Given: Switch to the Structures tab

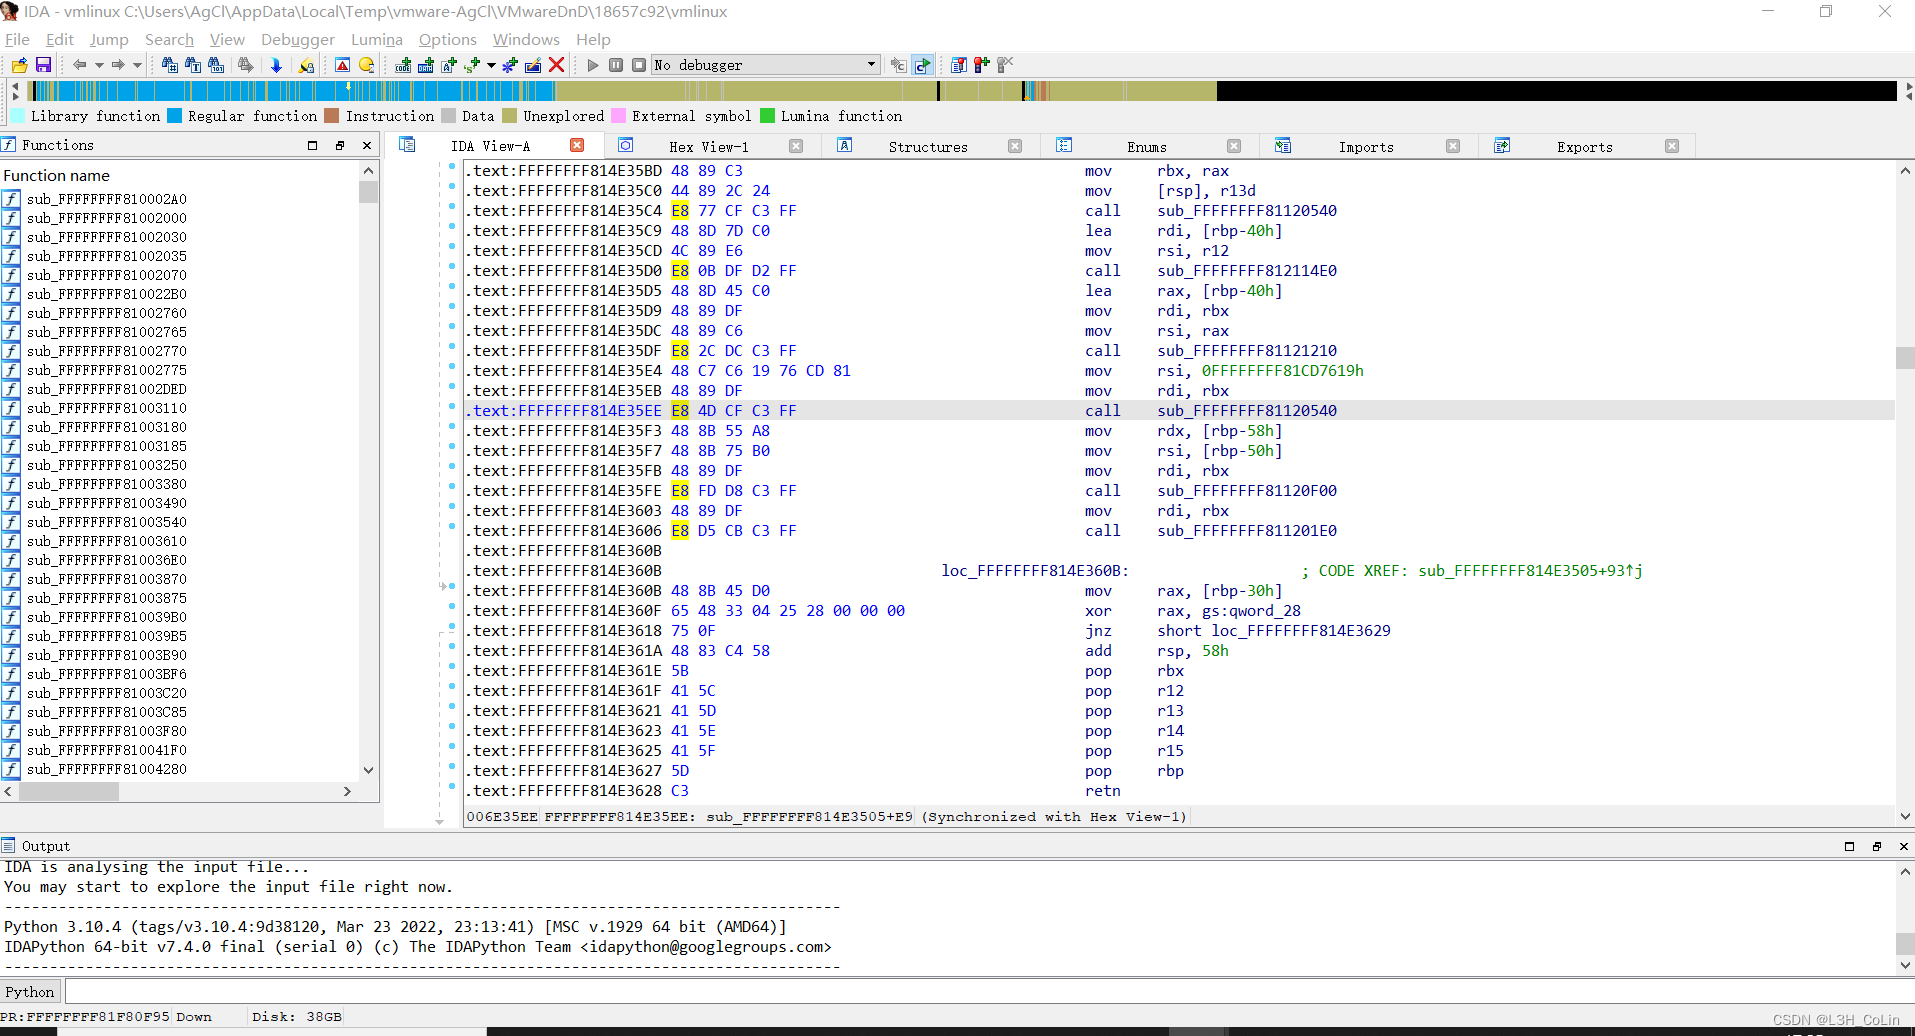Looking at the screenshot, I should 928,146.
